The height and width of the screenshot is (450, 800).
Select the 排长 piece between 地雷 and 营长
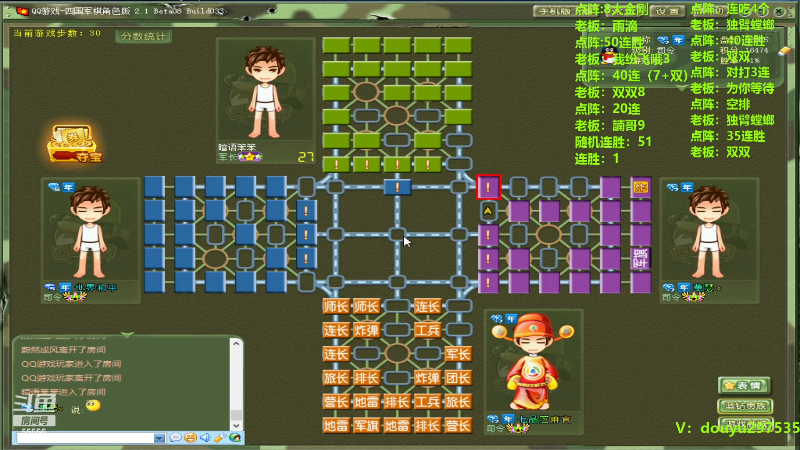pos(427,425)
